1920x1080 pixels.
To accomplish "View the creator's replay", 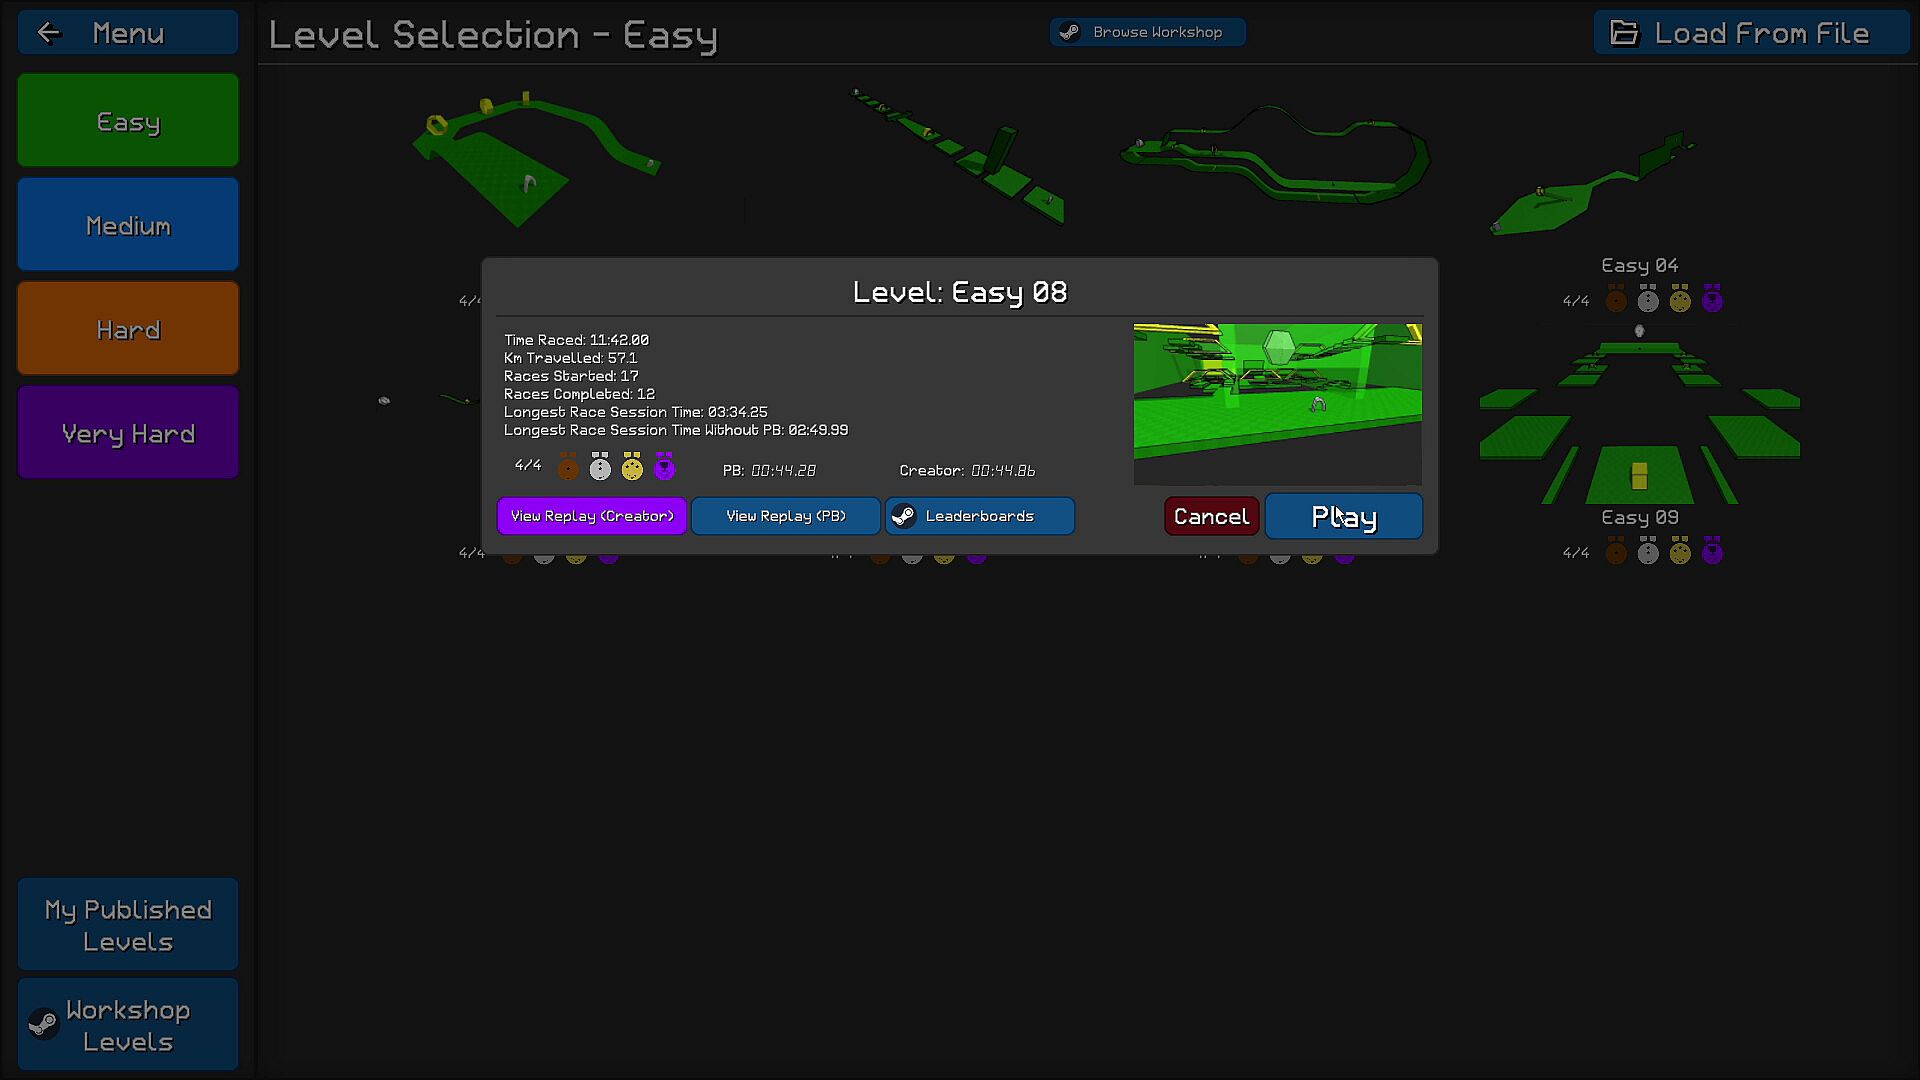I will (x=592, y=516).
